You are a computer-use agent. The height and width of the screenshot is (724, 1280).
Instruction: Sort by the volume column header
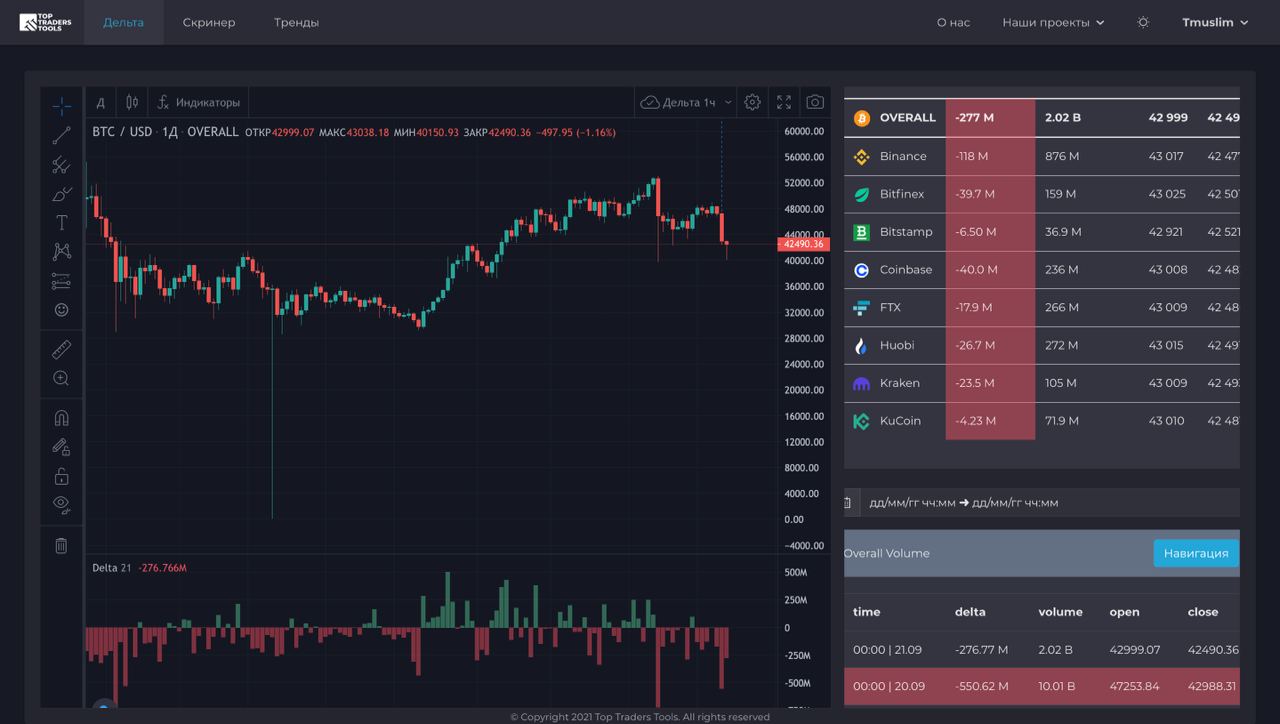[x=1060, y=612]
